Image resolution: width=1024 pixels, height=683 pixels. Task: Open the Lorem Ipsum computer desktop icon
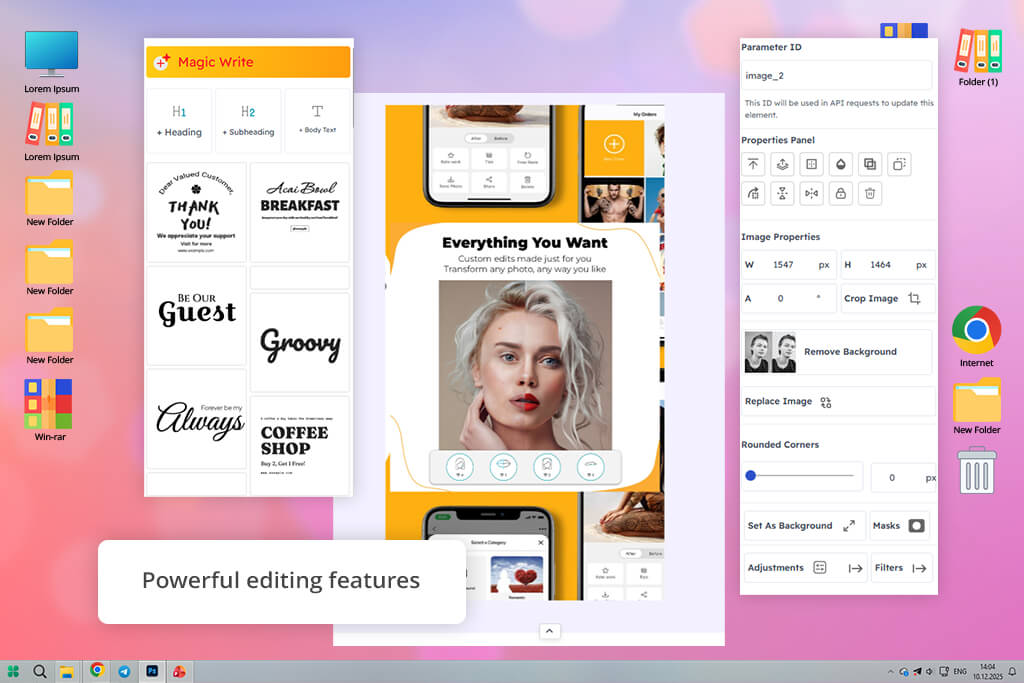click(x=52, y=62)
